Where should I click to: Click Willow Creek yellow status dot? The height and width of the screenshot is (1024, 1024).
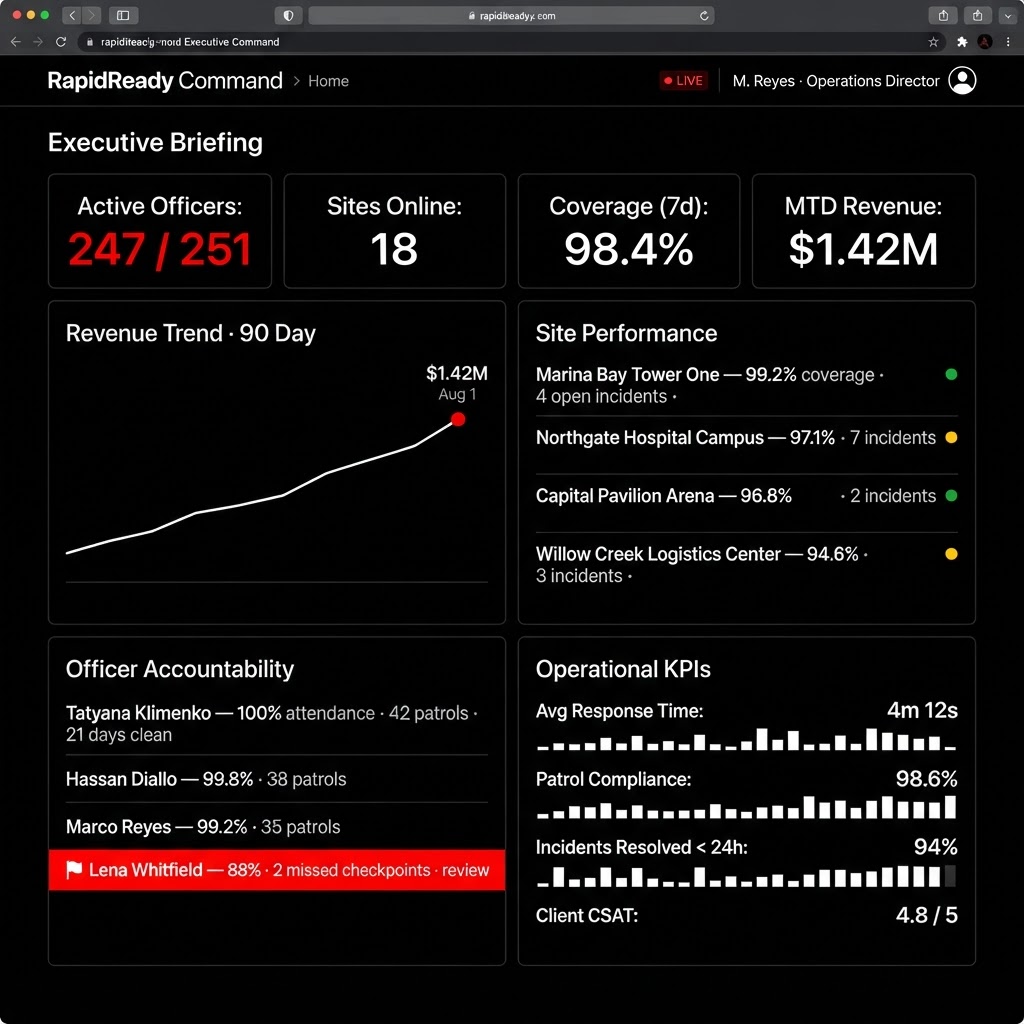pos(952,554)
